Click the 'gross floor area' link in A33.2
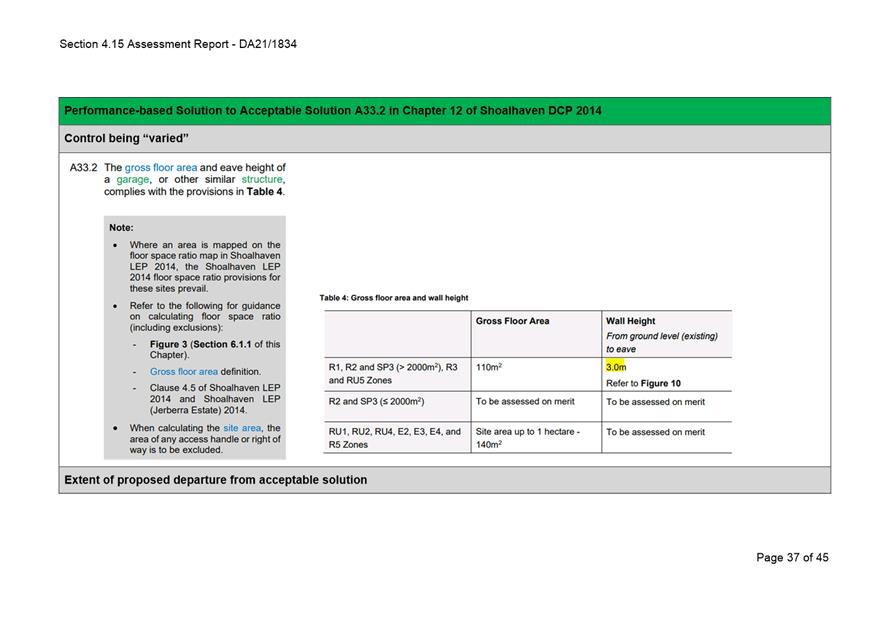888x628 pixels. tap(161, 168)
